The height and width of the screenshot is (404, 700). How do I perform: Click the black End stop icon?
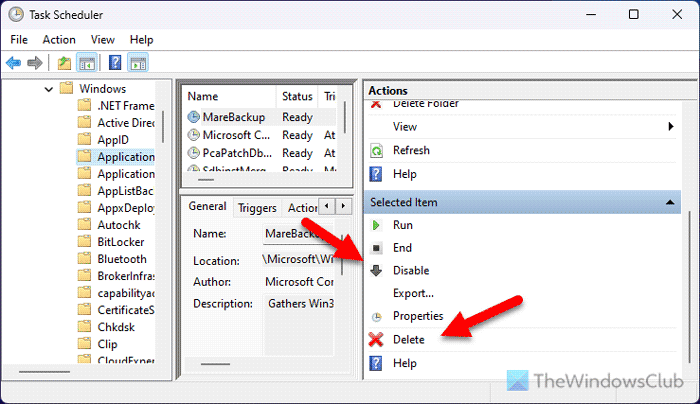376,248
